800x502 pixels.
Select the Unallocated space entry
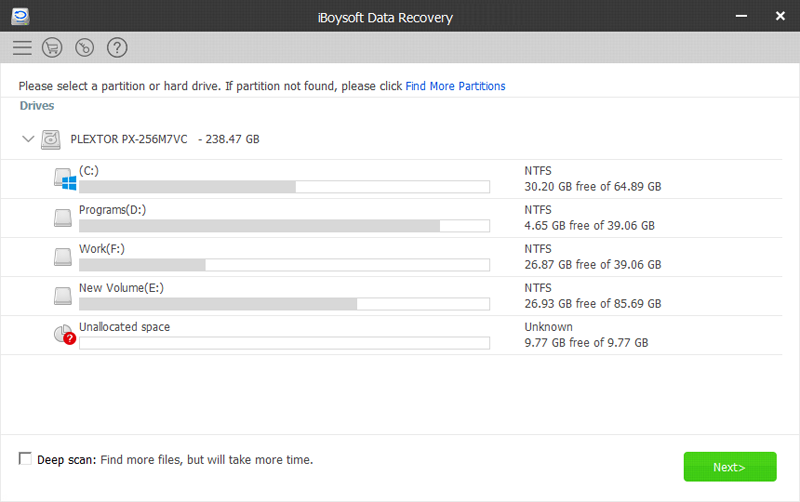coord(124,327)
